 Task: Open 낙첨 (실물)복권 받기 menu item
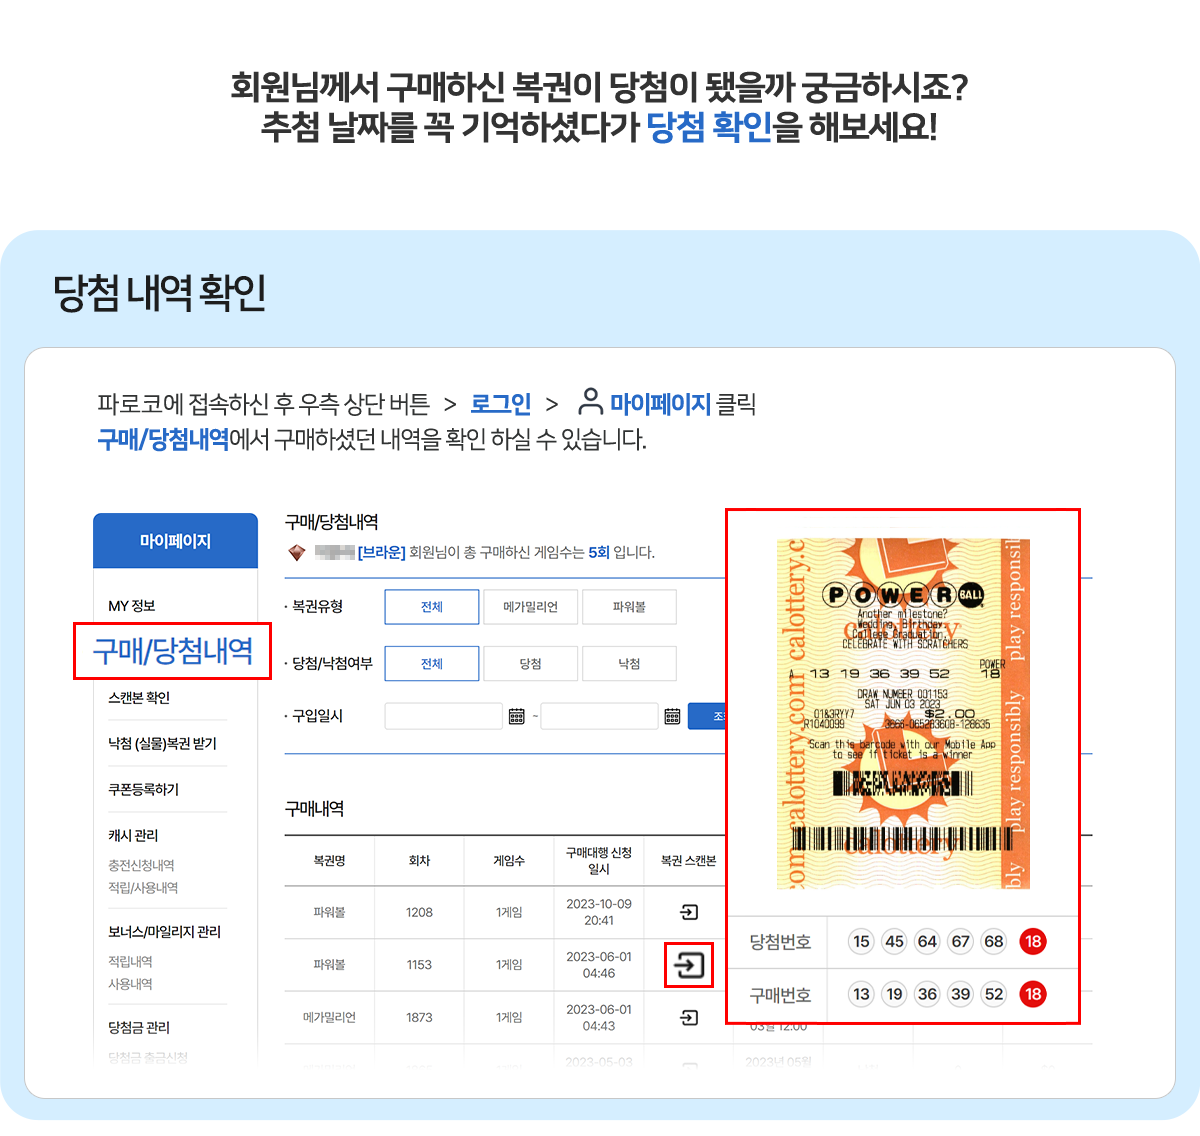click(x=162, y=744)
